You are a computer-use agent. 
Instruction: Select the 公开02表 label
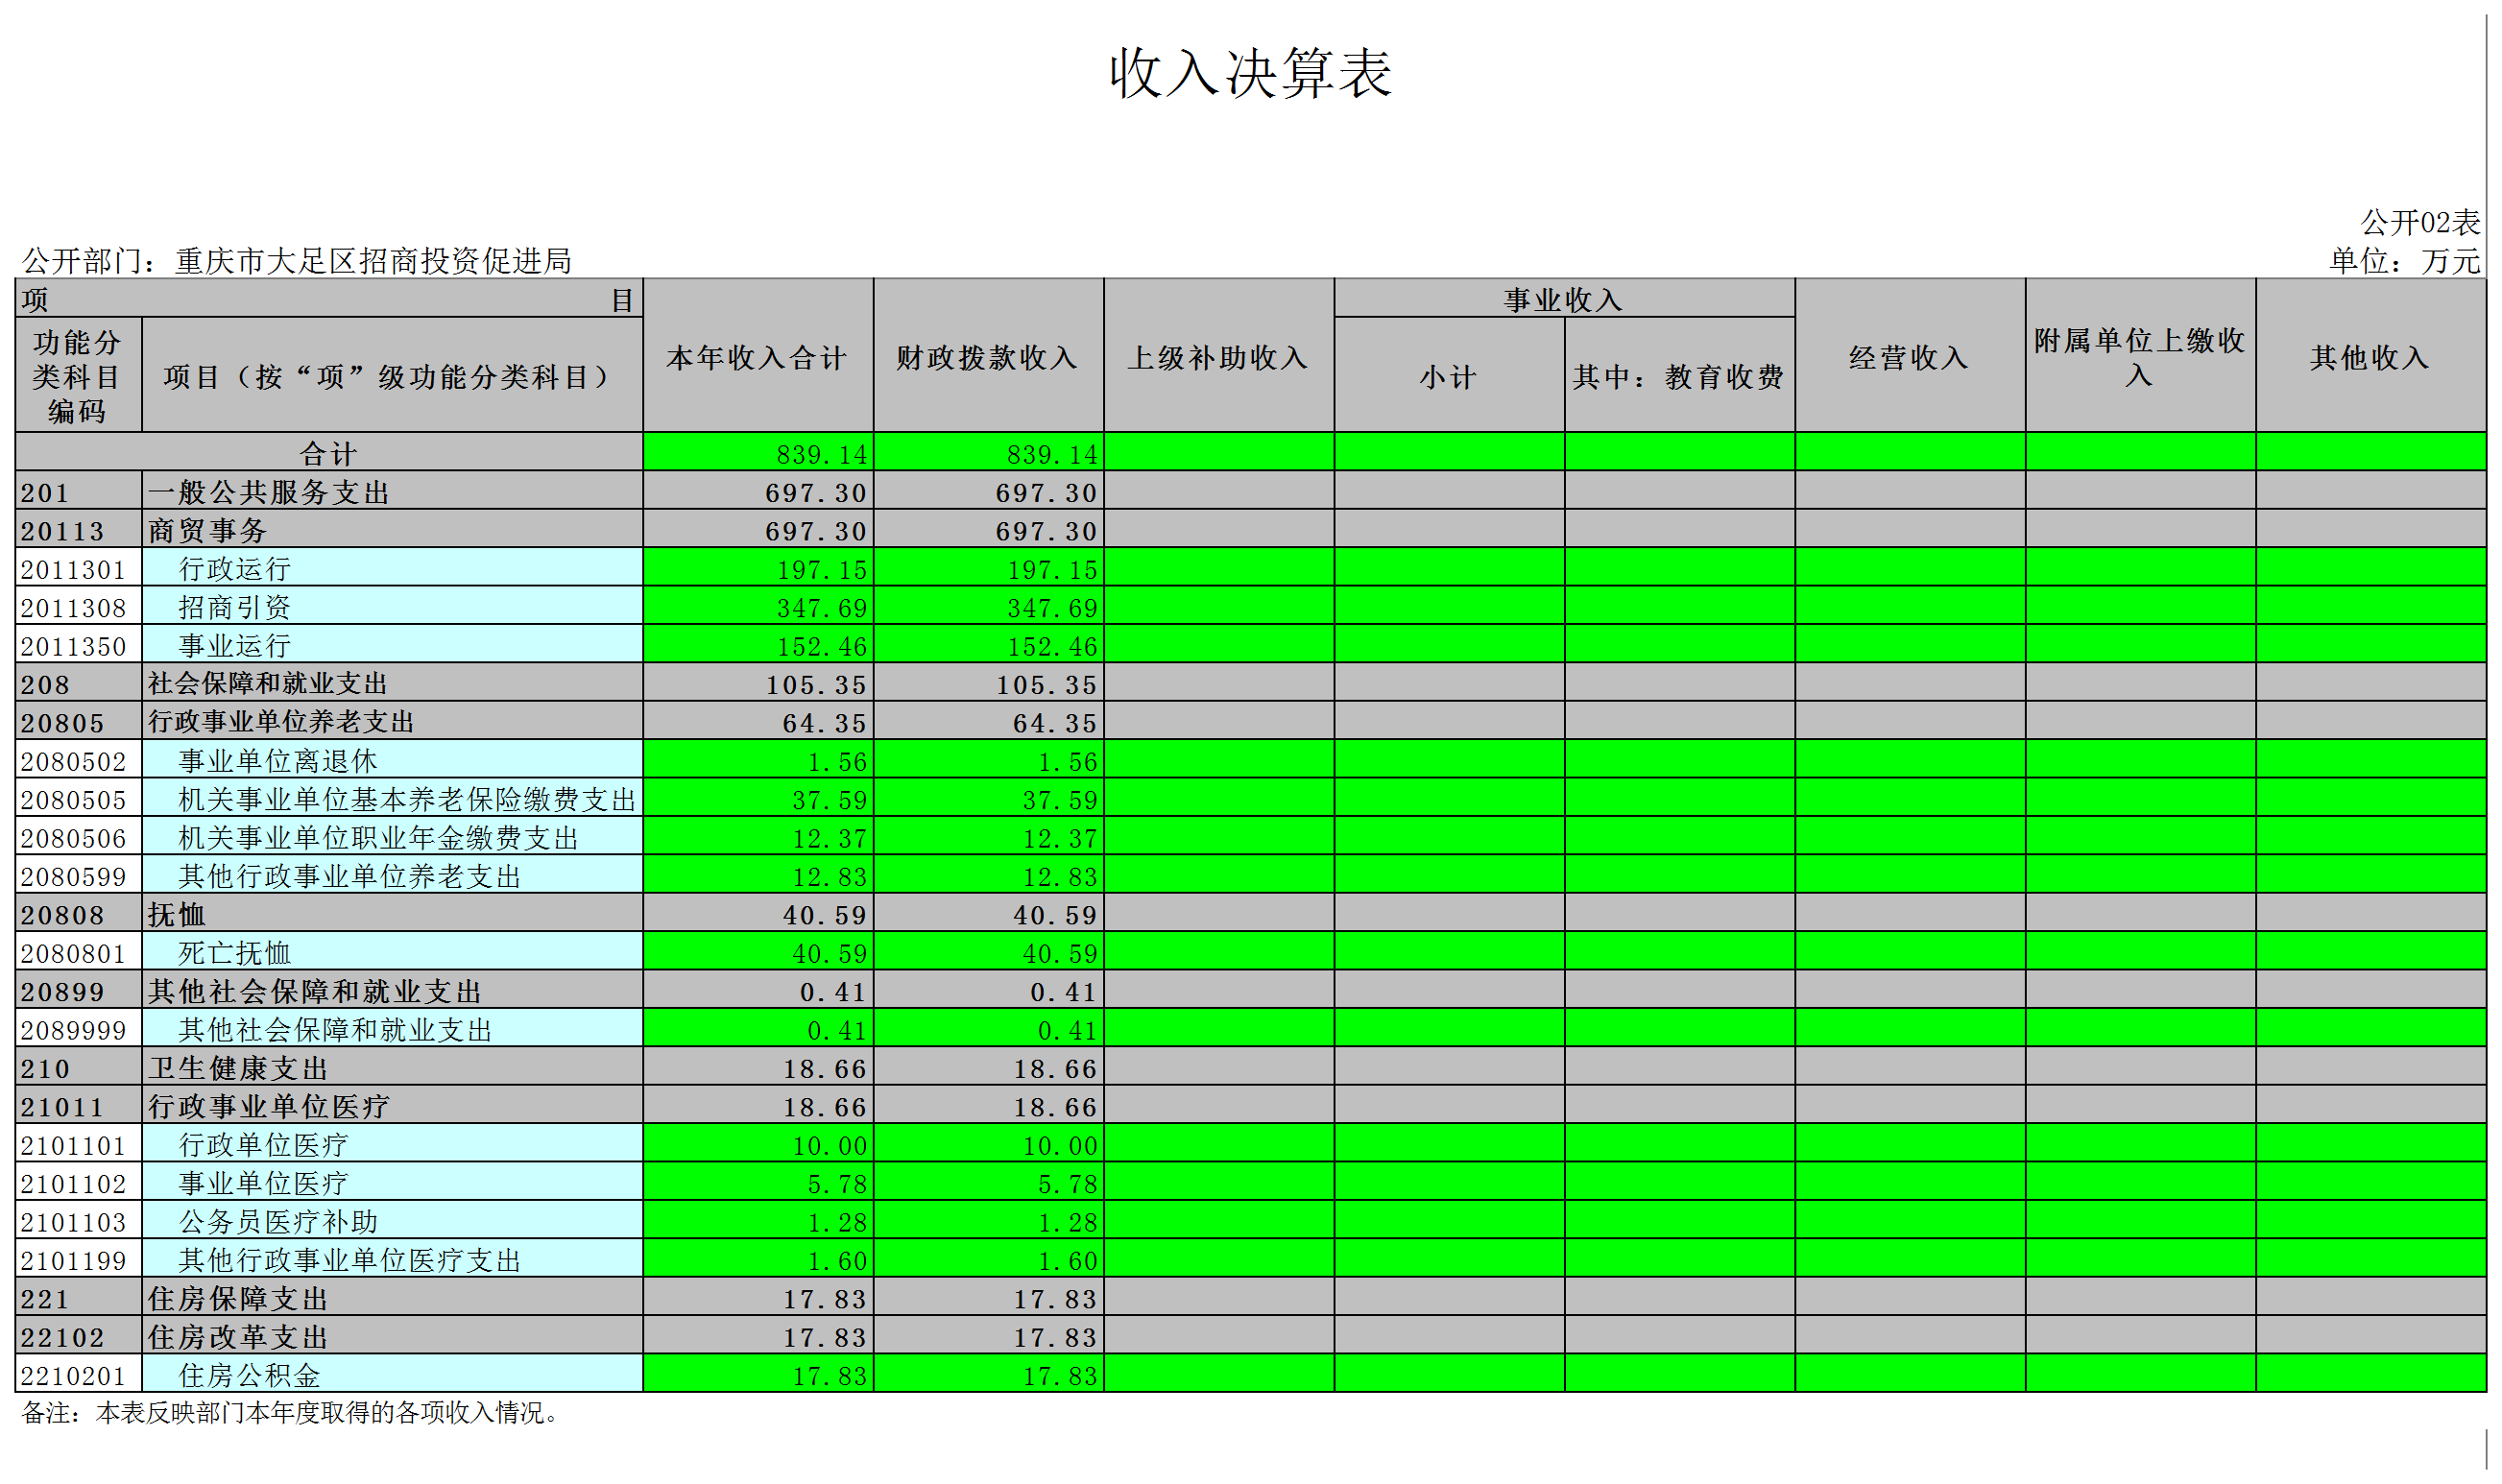click(x=2420, y=222)
